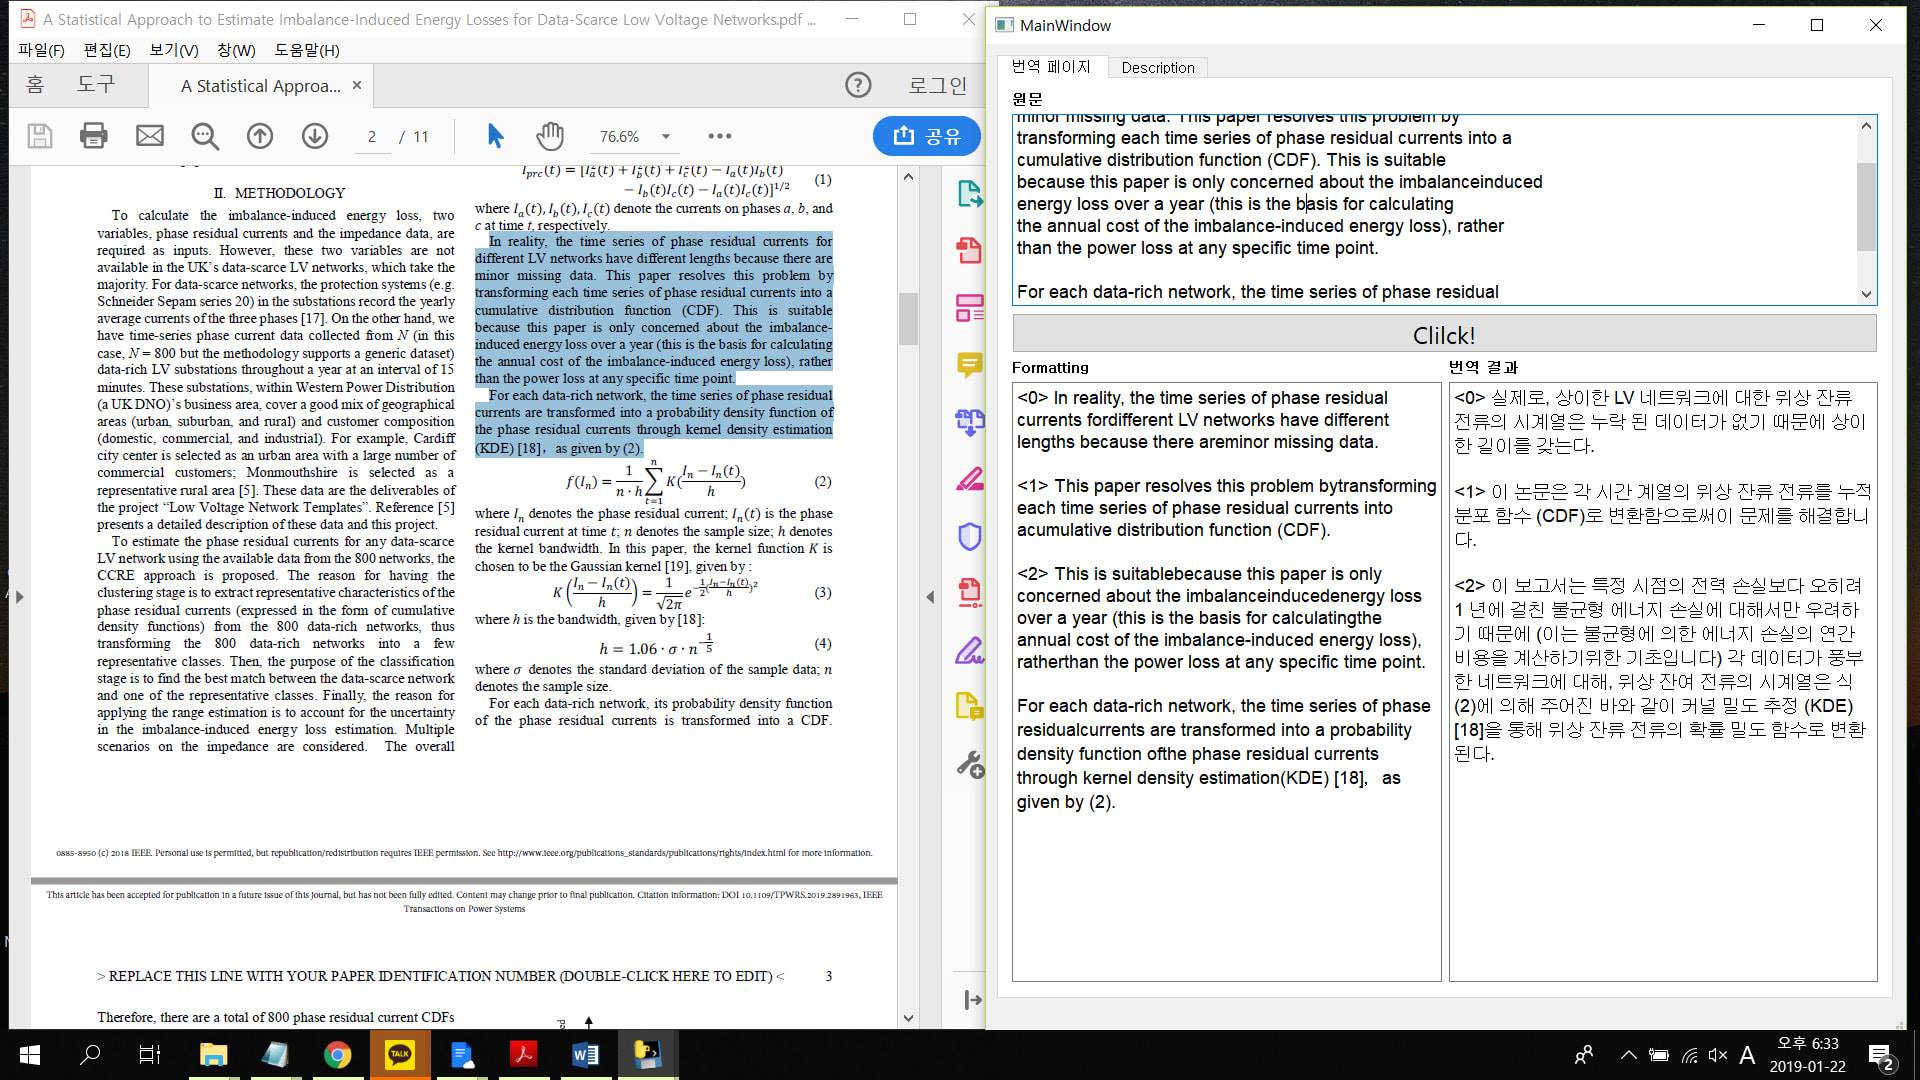The height and width of the screenshot is (1080, 1920).
Task: Open the Protect shield tool in sidebar
Action: pyautogui.click(x=969, y=536)
